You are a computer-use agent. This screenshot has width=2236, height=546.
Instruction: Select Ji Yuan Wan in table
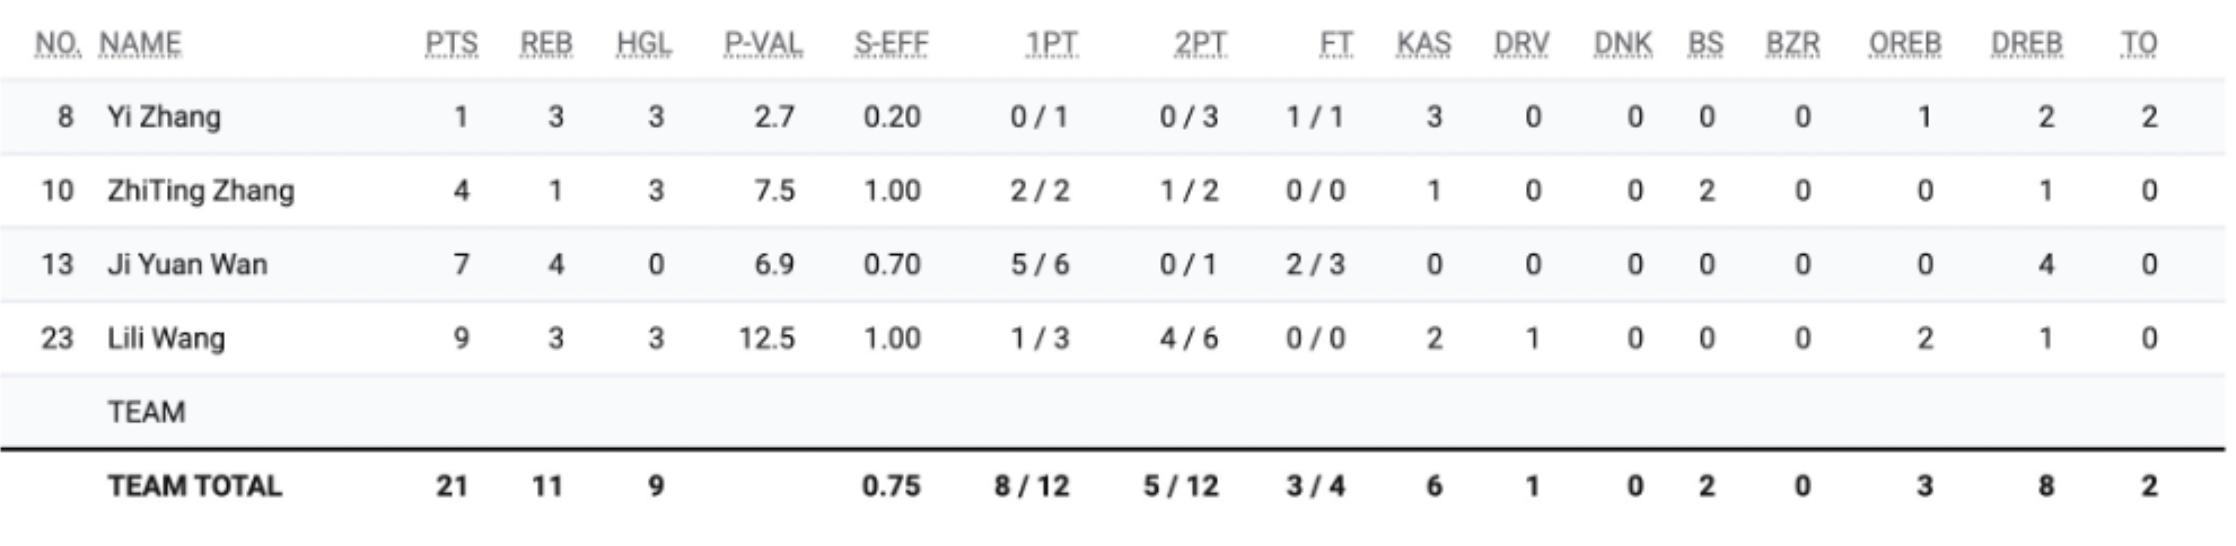[x=187, y=265]
